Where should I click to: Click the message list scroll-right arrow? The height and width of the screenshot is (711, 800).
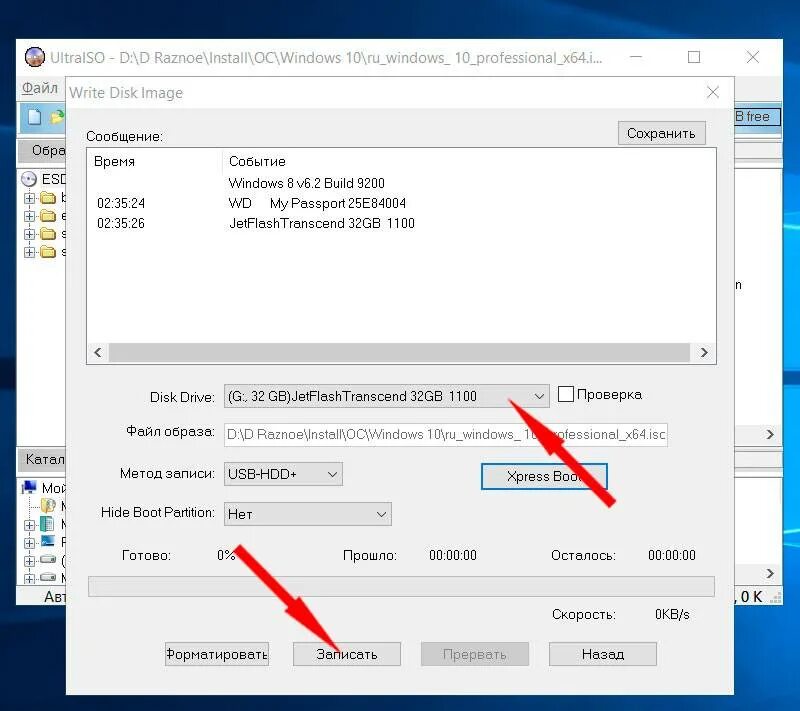pos(704,352)
